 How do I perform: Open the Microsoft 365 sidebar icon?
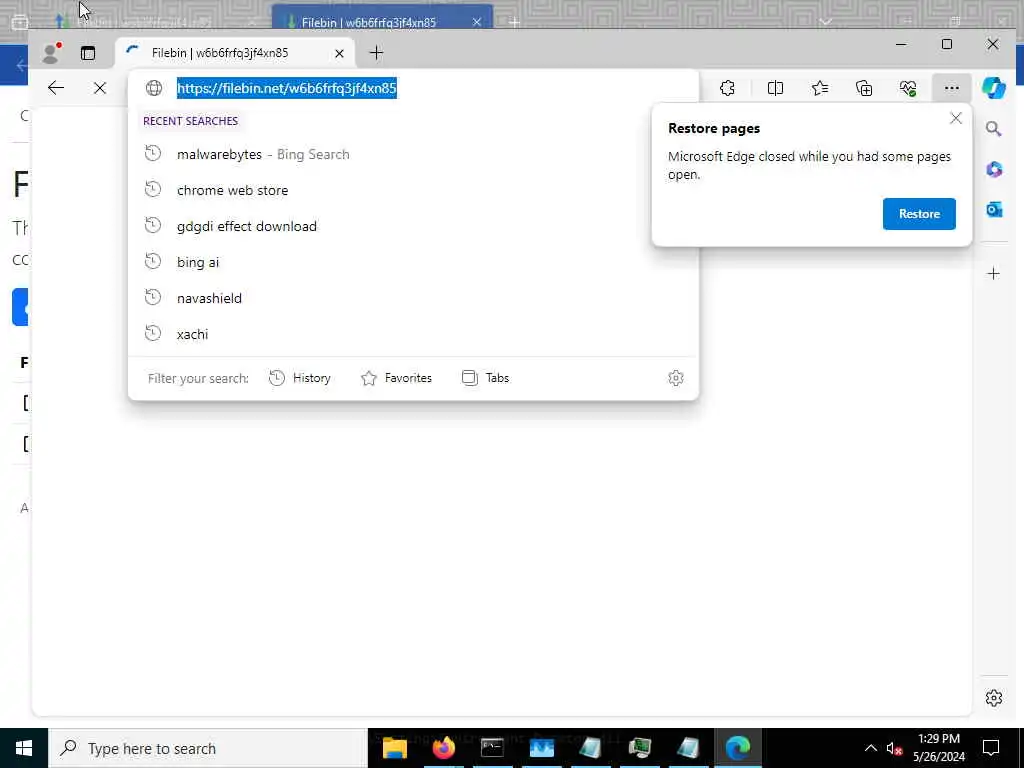coord(993,169)
